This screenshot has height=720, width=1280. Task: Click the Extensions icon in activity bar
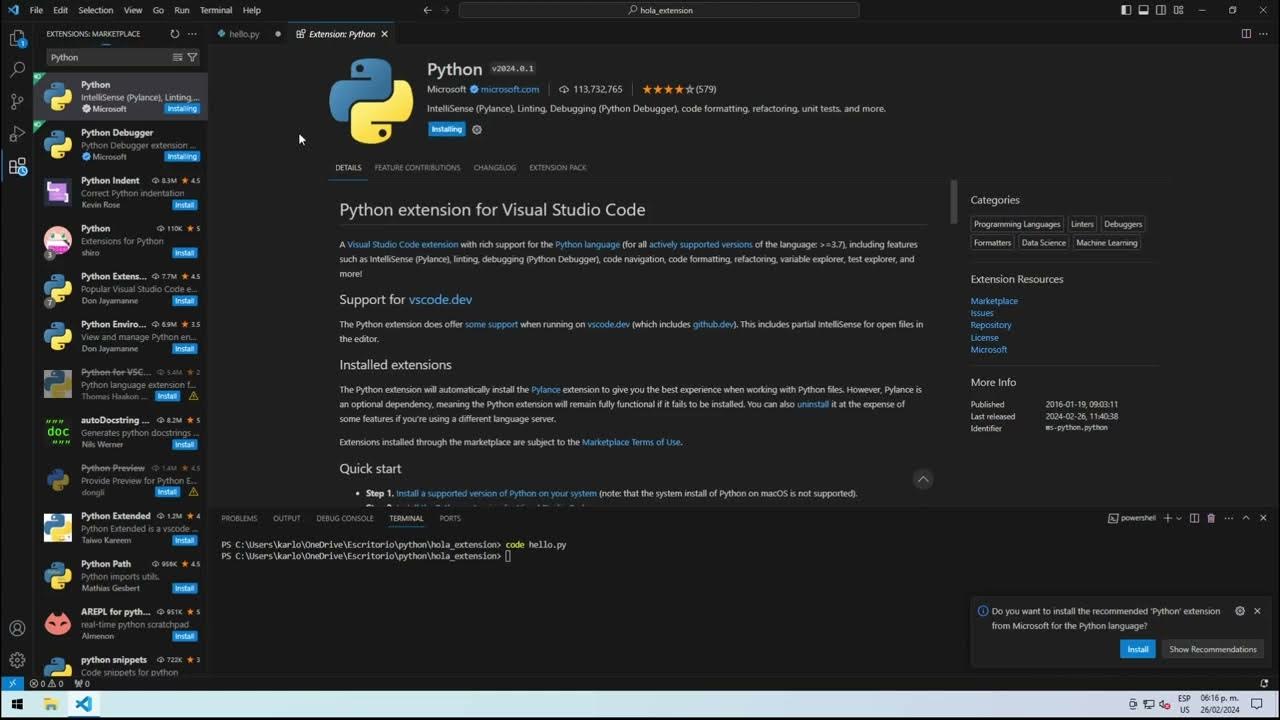[x=17, y=167]
